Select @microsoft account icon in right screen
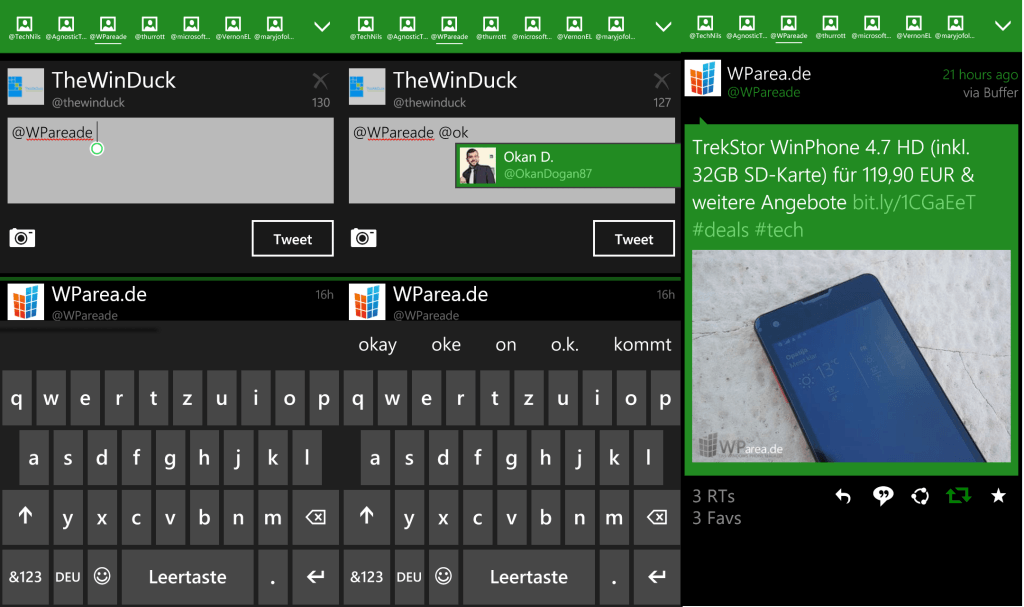 coord(872,24)
